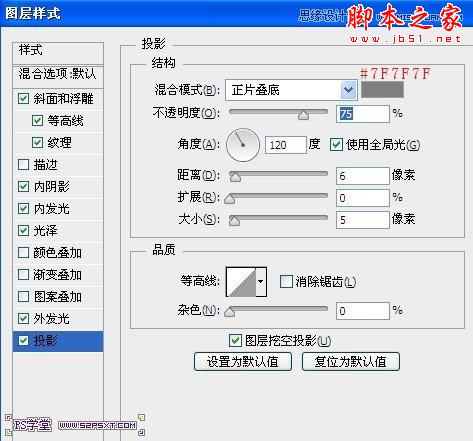
Task: Uncheck 使用全局光 checkbox
Action: 336,145
